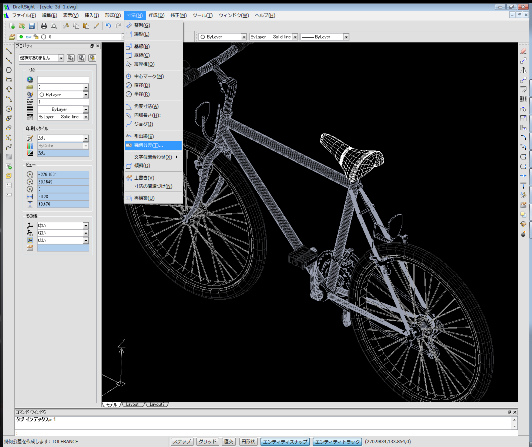
Task: Open the ファイル menu
Action: (x=24, y=15)
